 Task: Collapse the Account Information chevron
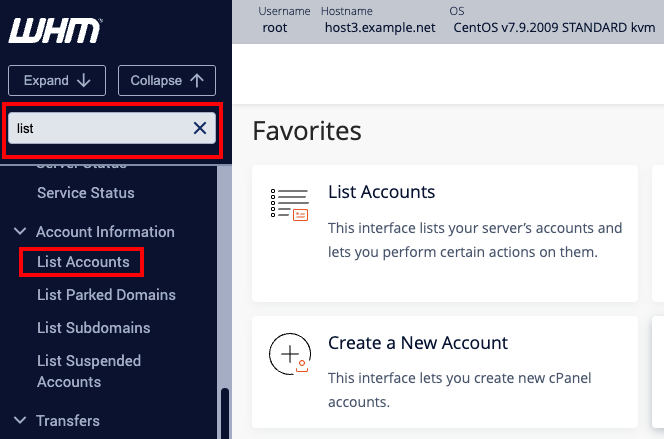(x=20, y=231)
